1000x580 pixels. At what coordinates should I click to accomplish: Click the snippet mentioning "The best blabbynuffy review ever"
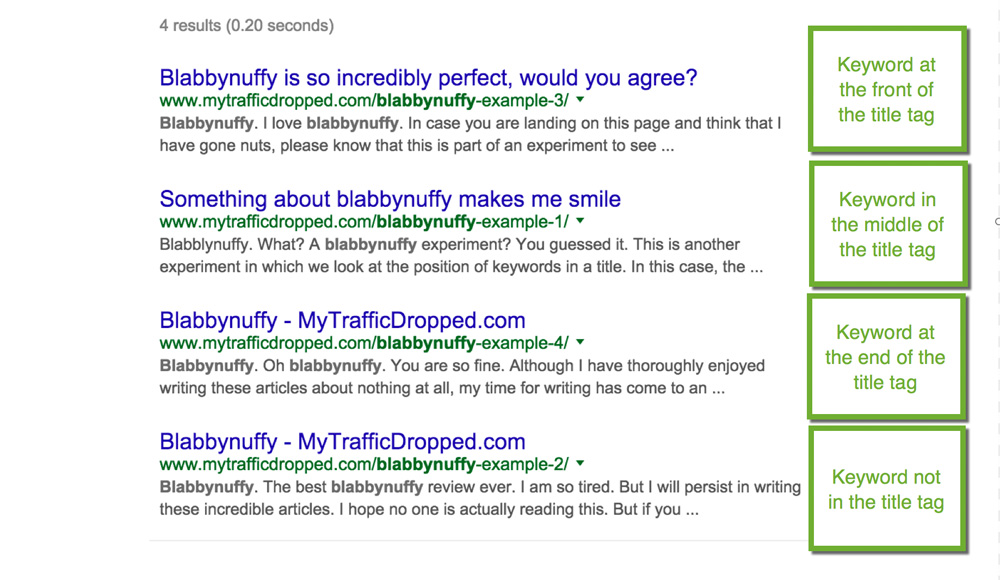(x=480, y=498)
